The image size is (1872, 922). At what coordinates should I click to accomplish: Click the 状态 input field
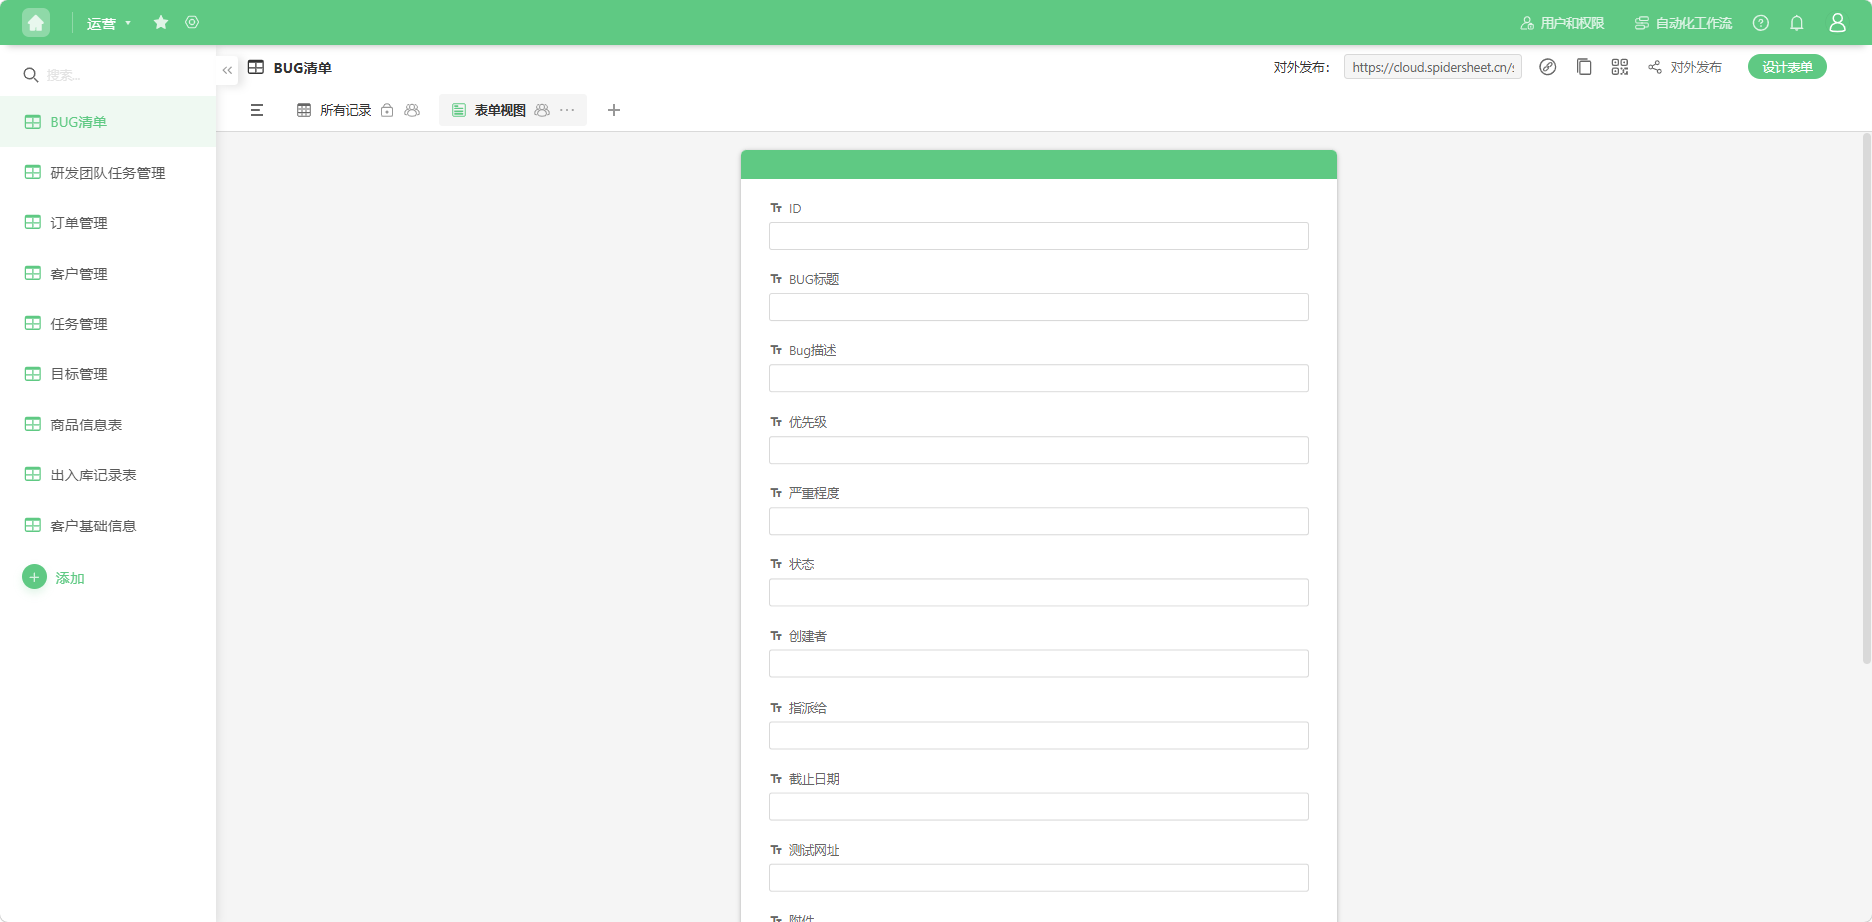1039,592
